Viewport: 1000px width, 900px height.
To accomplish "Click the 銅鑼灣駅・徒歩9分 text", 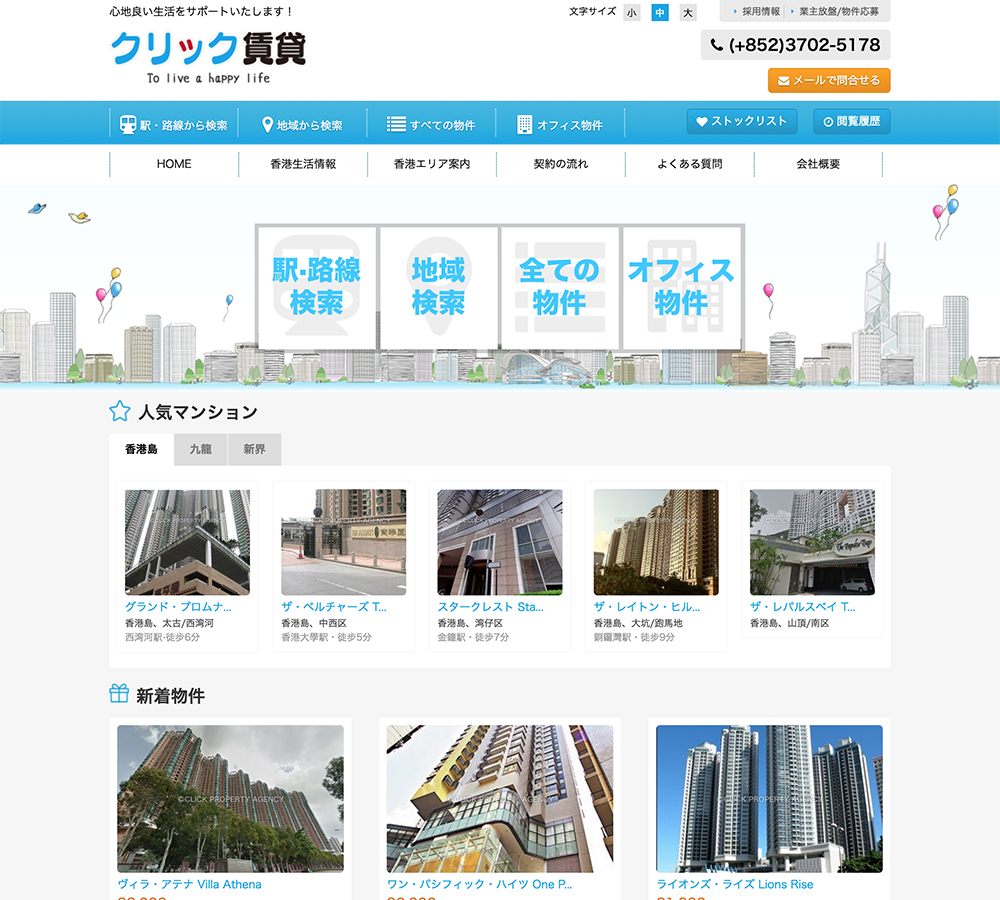I will pos(634,637).
